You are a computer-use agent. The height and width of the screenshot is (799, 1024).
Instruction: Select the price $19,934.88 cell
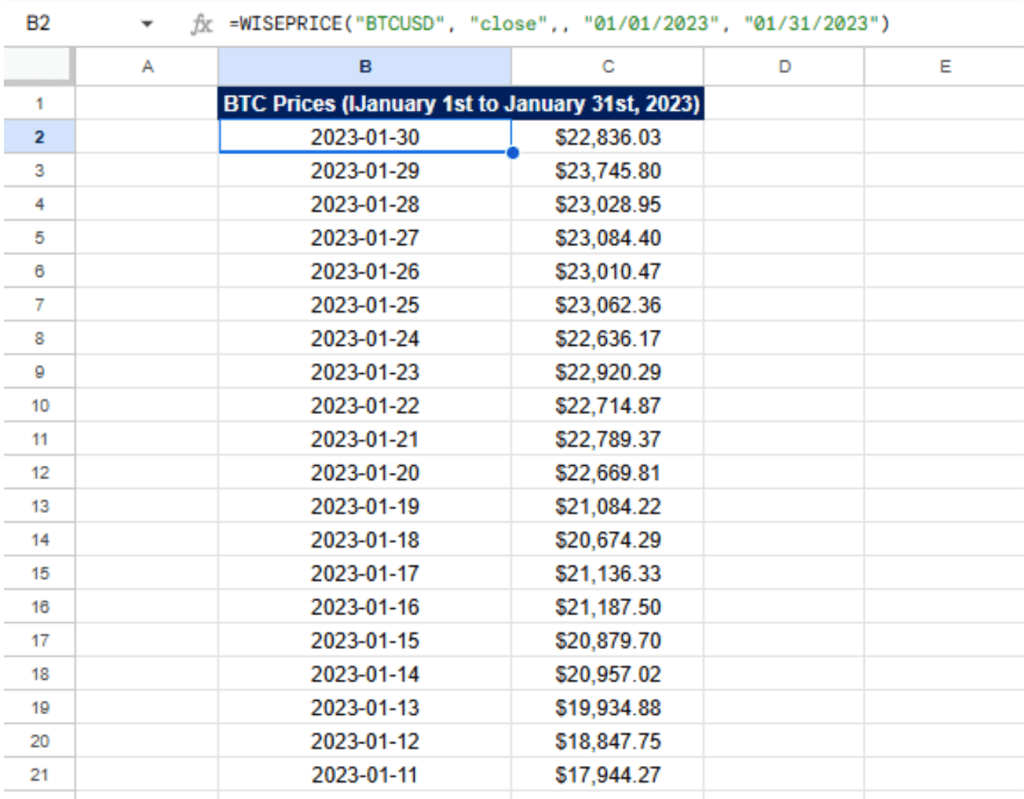607,707
